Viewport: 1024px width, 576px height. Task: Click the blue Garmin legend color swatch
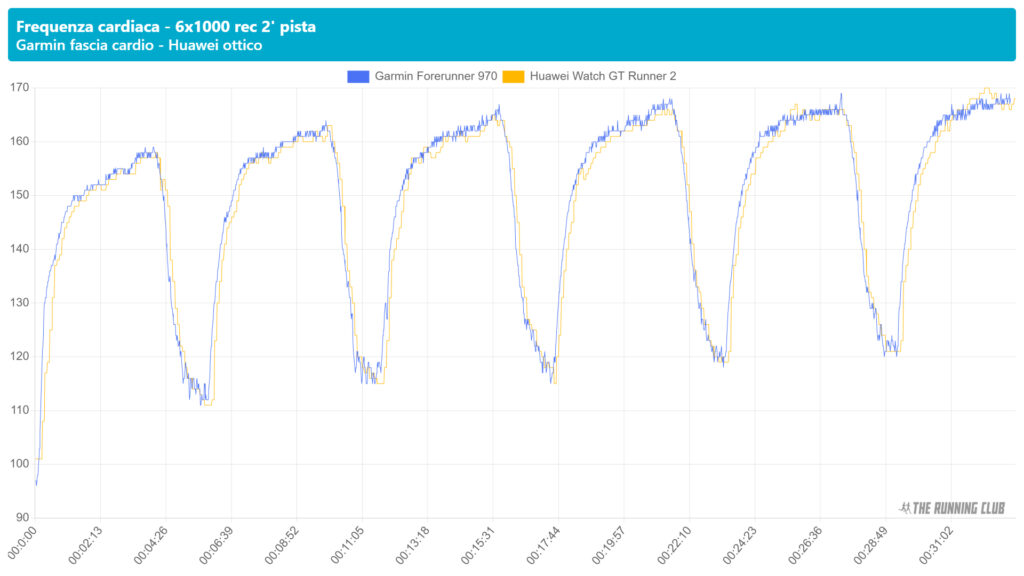click(359, 76)
